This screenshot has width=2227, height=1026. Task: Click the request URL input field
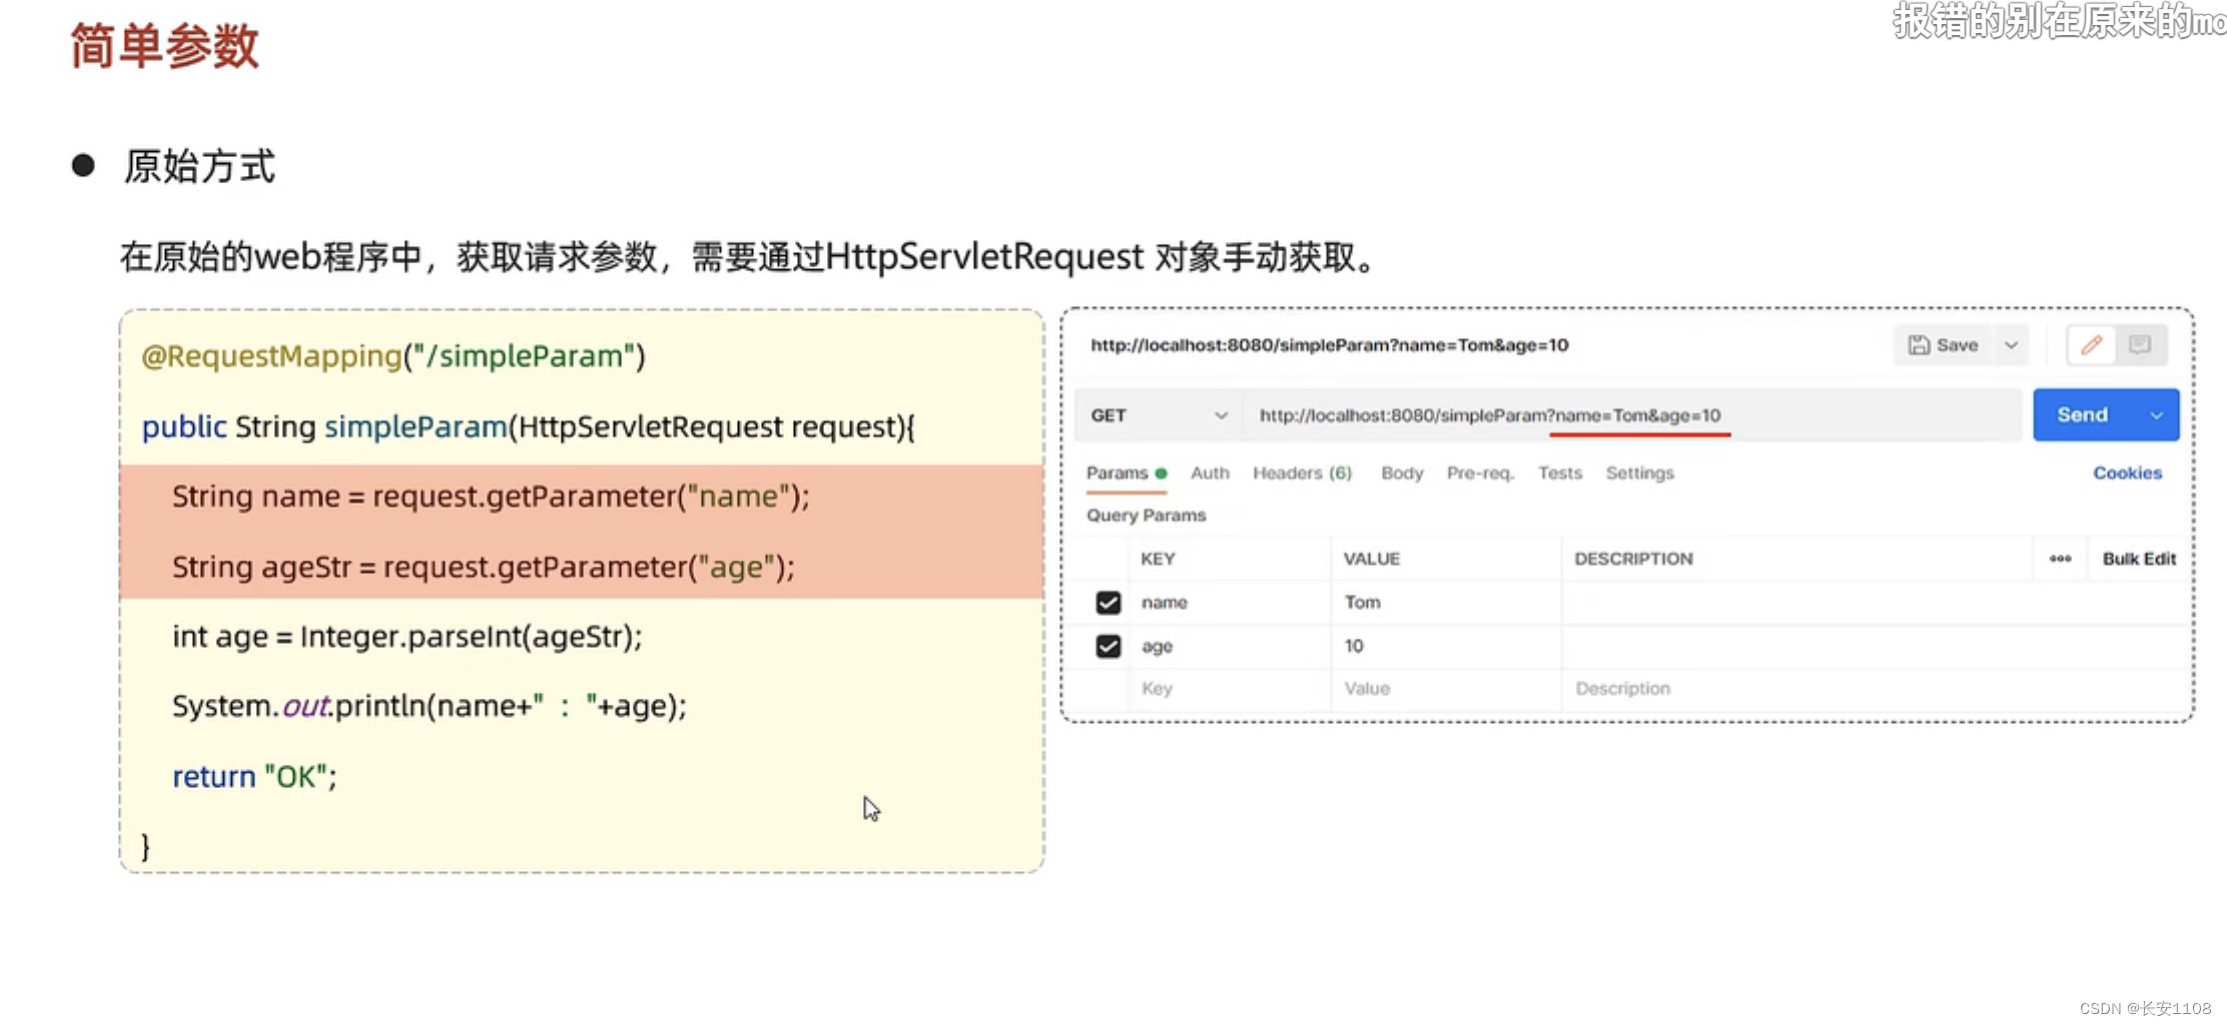pos(1631,415)
